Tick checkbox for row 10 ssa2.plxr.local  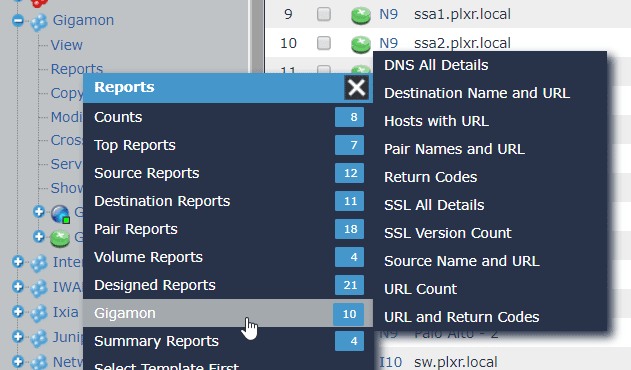324,43
